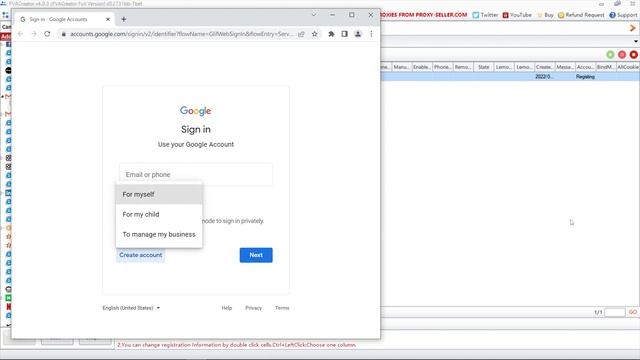Open the English (United States) language dropdown
The width and height of the screenshot is (640, 360).
pos(131,308)
